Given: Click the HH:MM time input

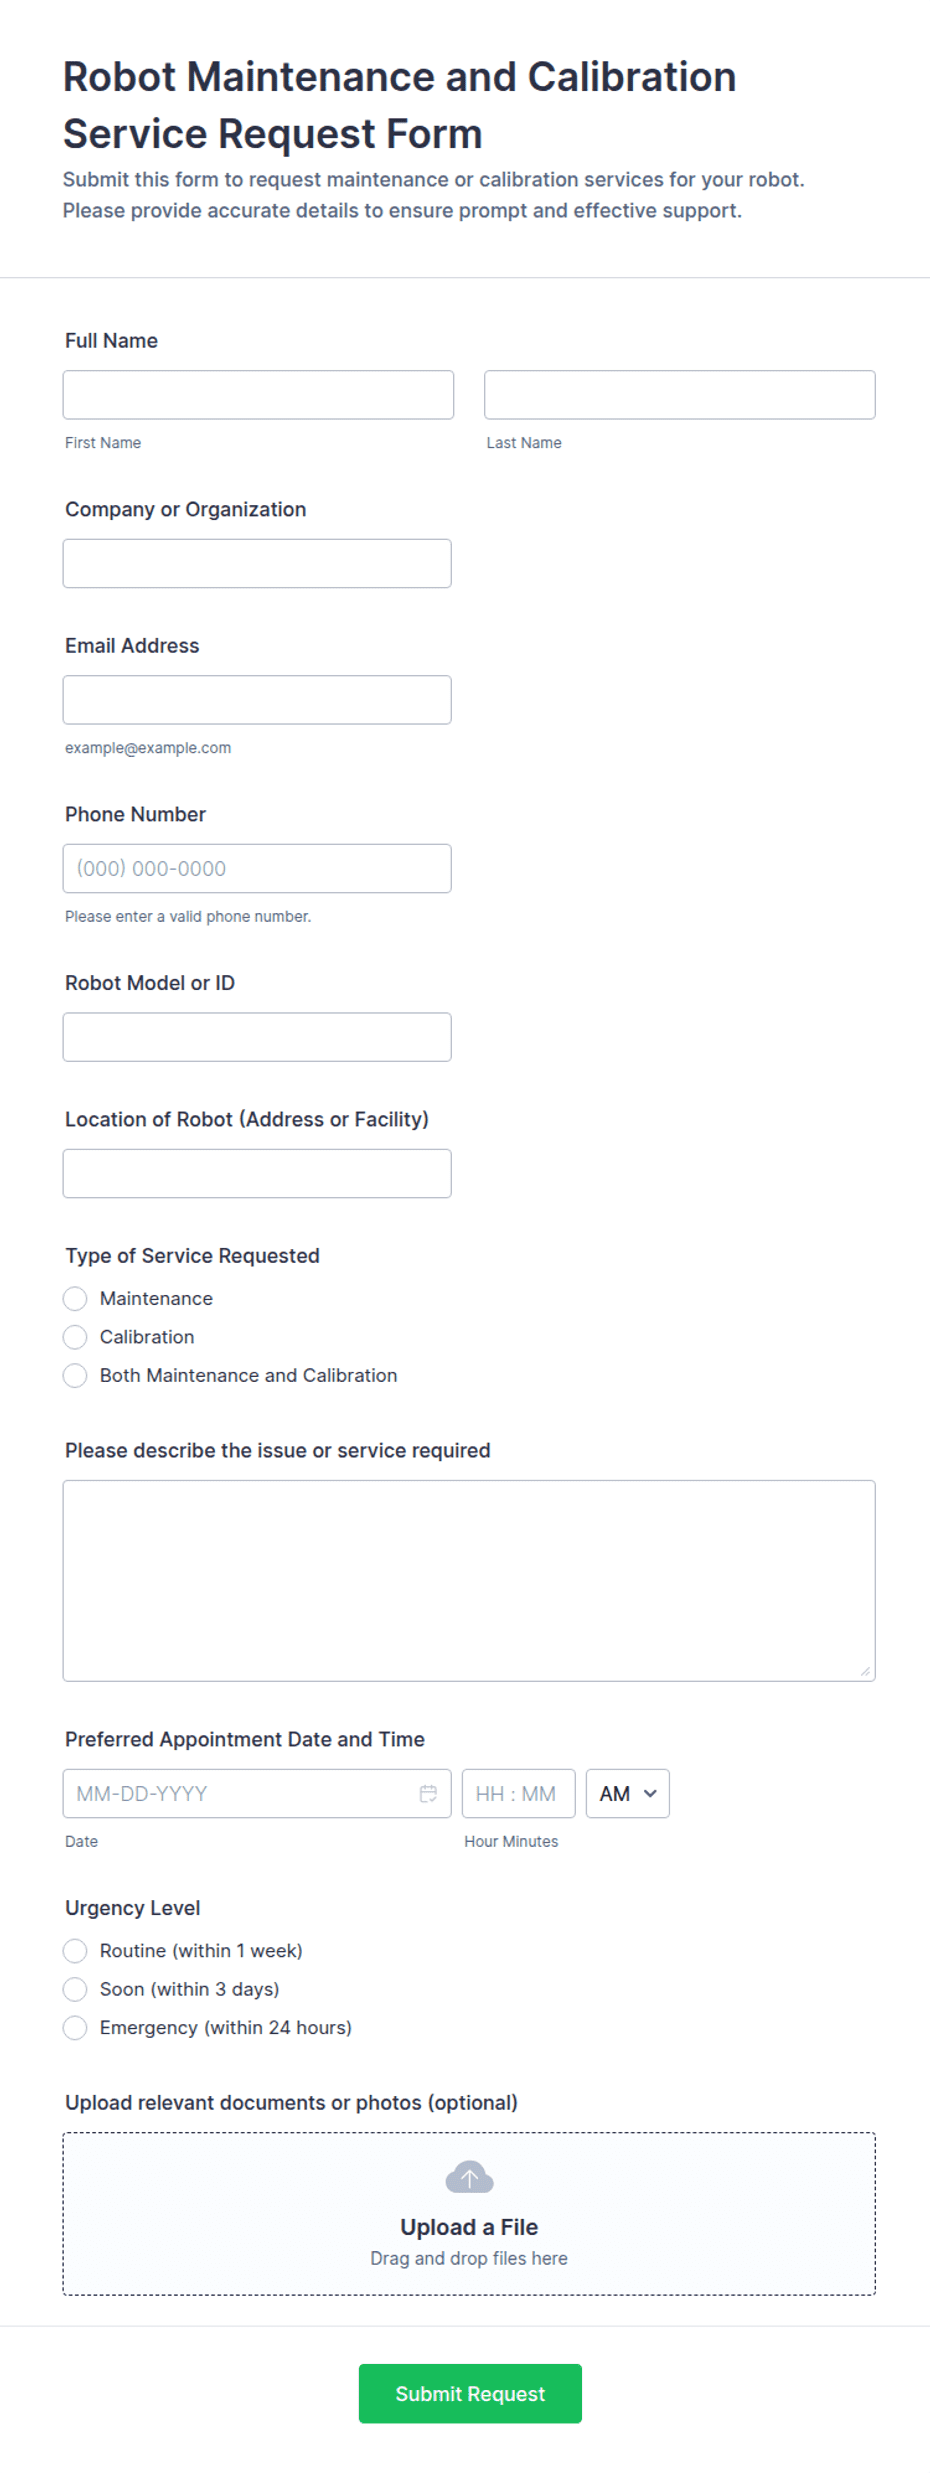Looking at the screenshot, I should coord(518,1793).
